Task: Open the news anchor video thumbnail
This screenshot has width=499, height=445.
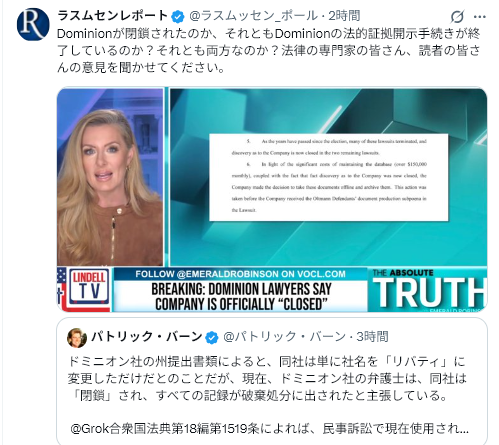Action: (x=110, y=177)
